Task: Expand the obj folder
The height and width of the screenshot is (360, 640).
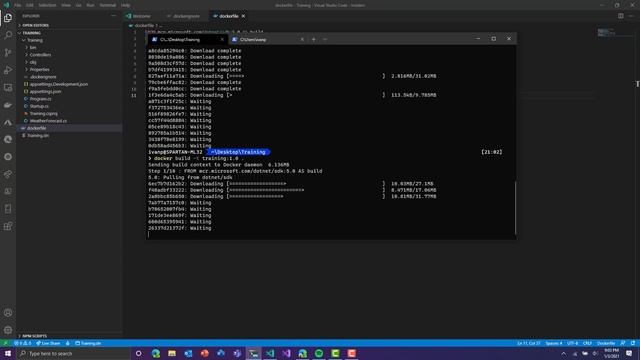Action: tap(69, 62)
